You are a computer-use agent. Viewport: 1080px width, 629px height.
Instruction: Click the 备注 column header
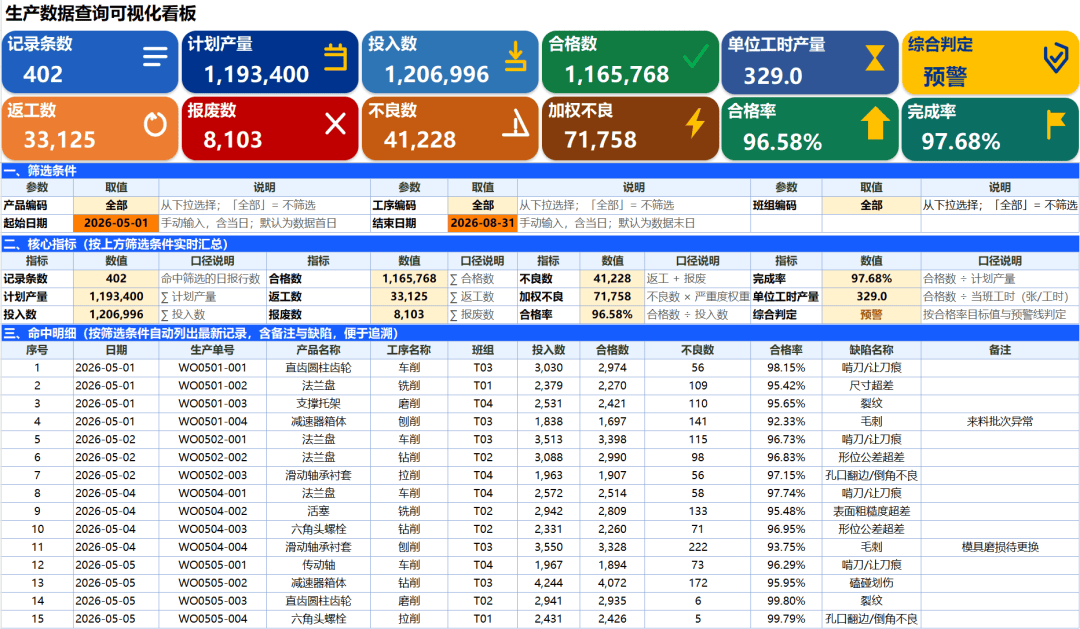coord(999,350)
